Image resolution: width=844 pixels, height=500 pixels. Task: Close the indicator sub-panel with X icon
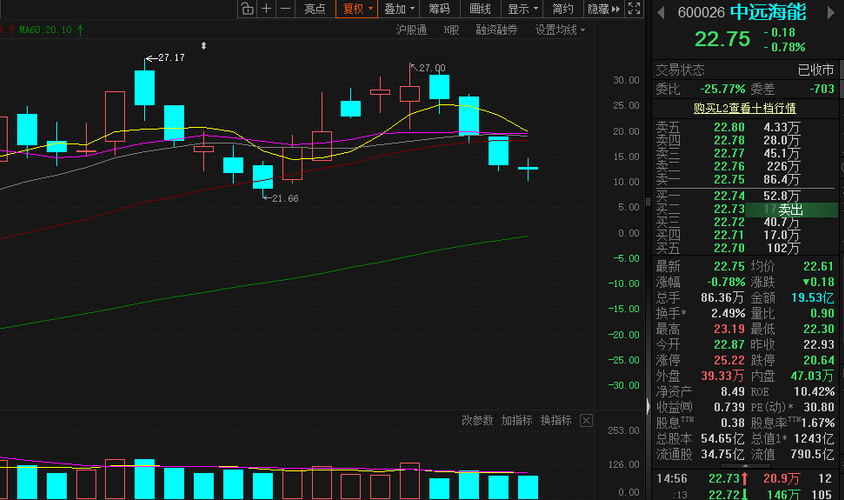[586, 420]
